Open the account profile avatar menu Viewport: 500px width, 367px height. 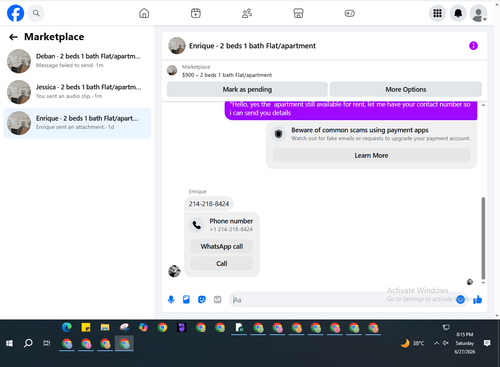point(478,13)
